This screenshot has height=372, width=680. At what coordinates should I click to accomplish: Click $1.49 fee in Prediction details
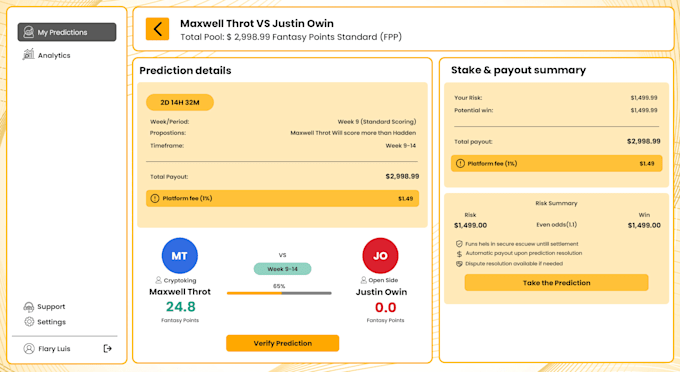[x=405, y=199]
